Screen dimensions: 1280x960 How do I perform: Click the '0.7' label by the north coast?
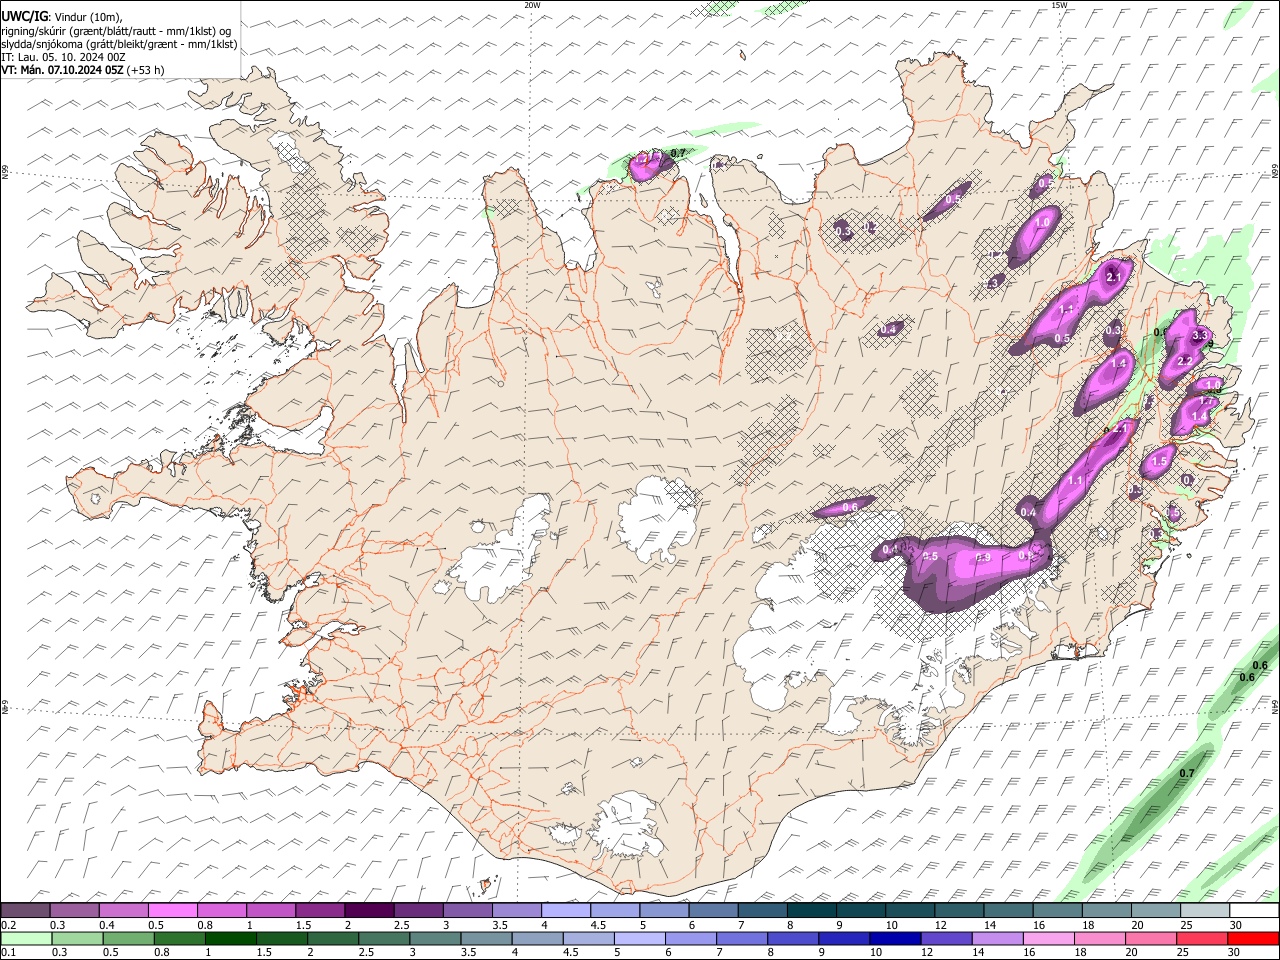678,154
